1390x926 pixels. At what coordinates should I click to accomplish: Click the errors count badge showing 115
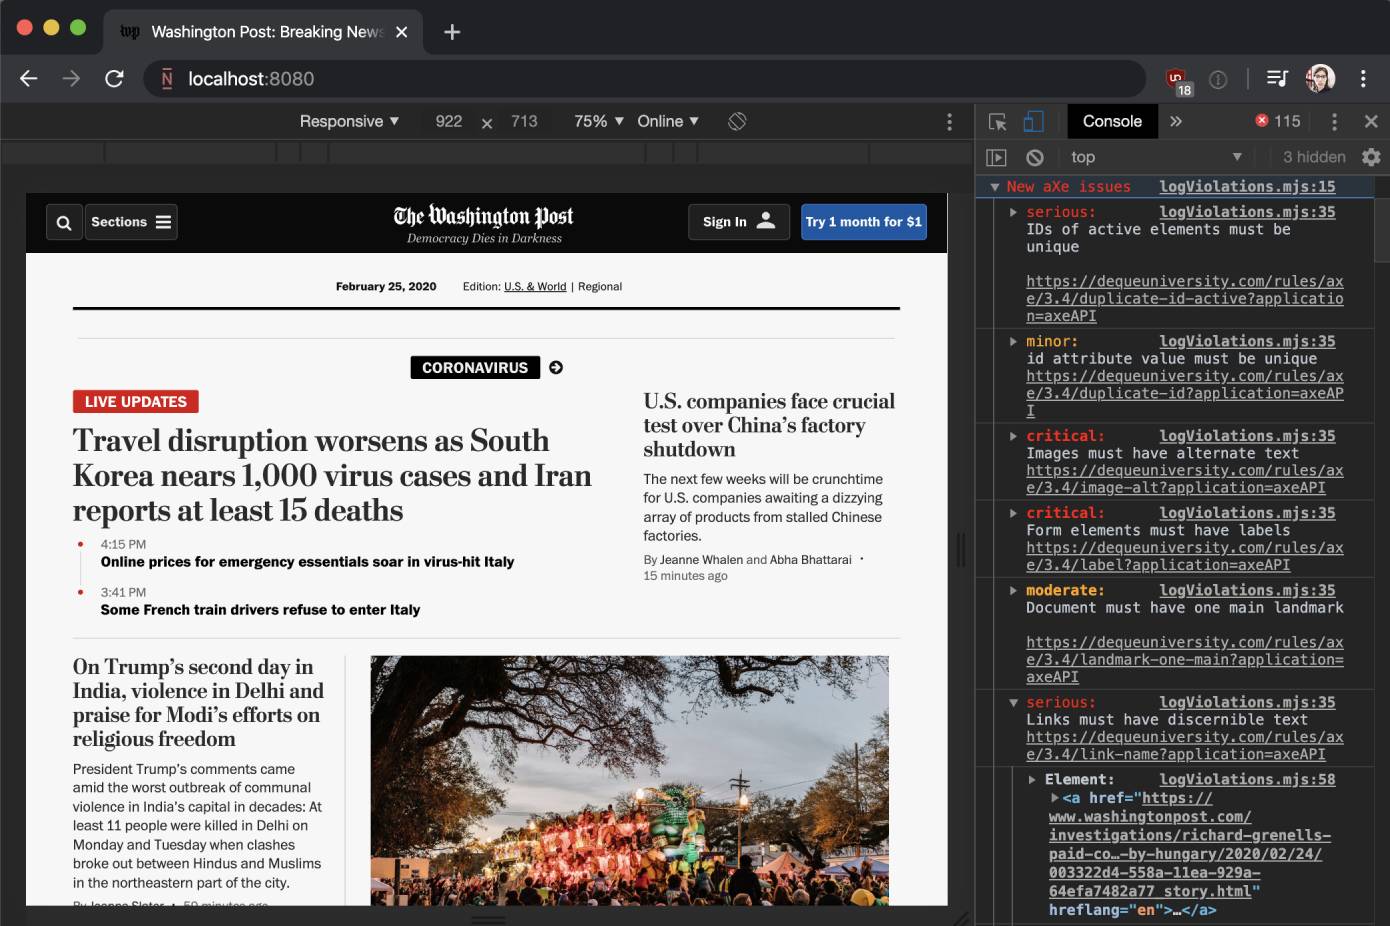[x=1277, y=121]
